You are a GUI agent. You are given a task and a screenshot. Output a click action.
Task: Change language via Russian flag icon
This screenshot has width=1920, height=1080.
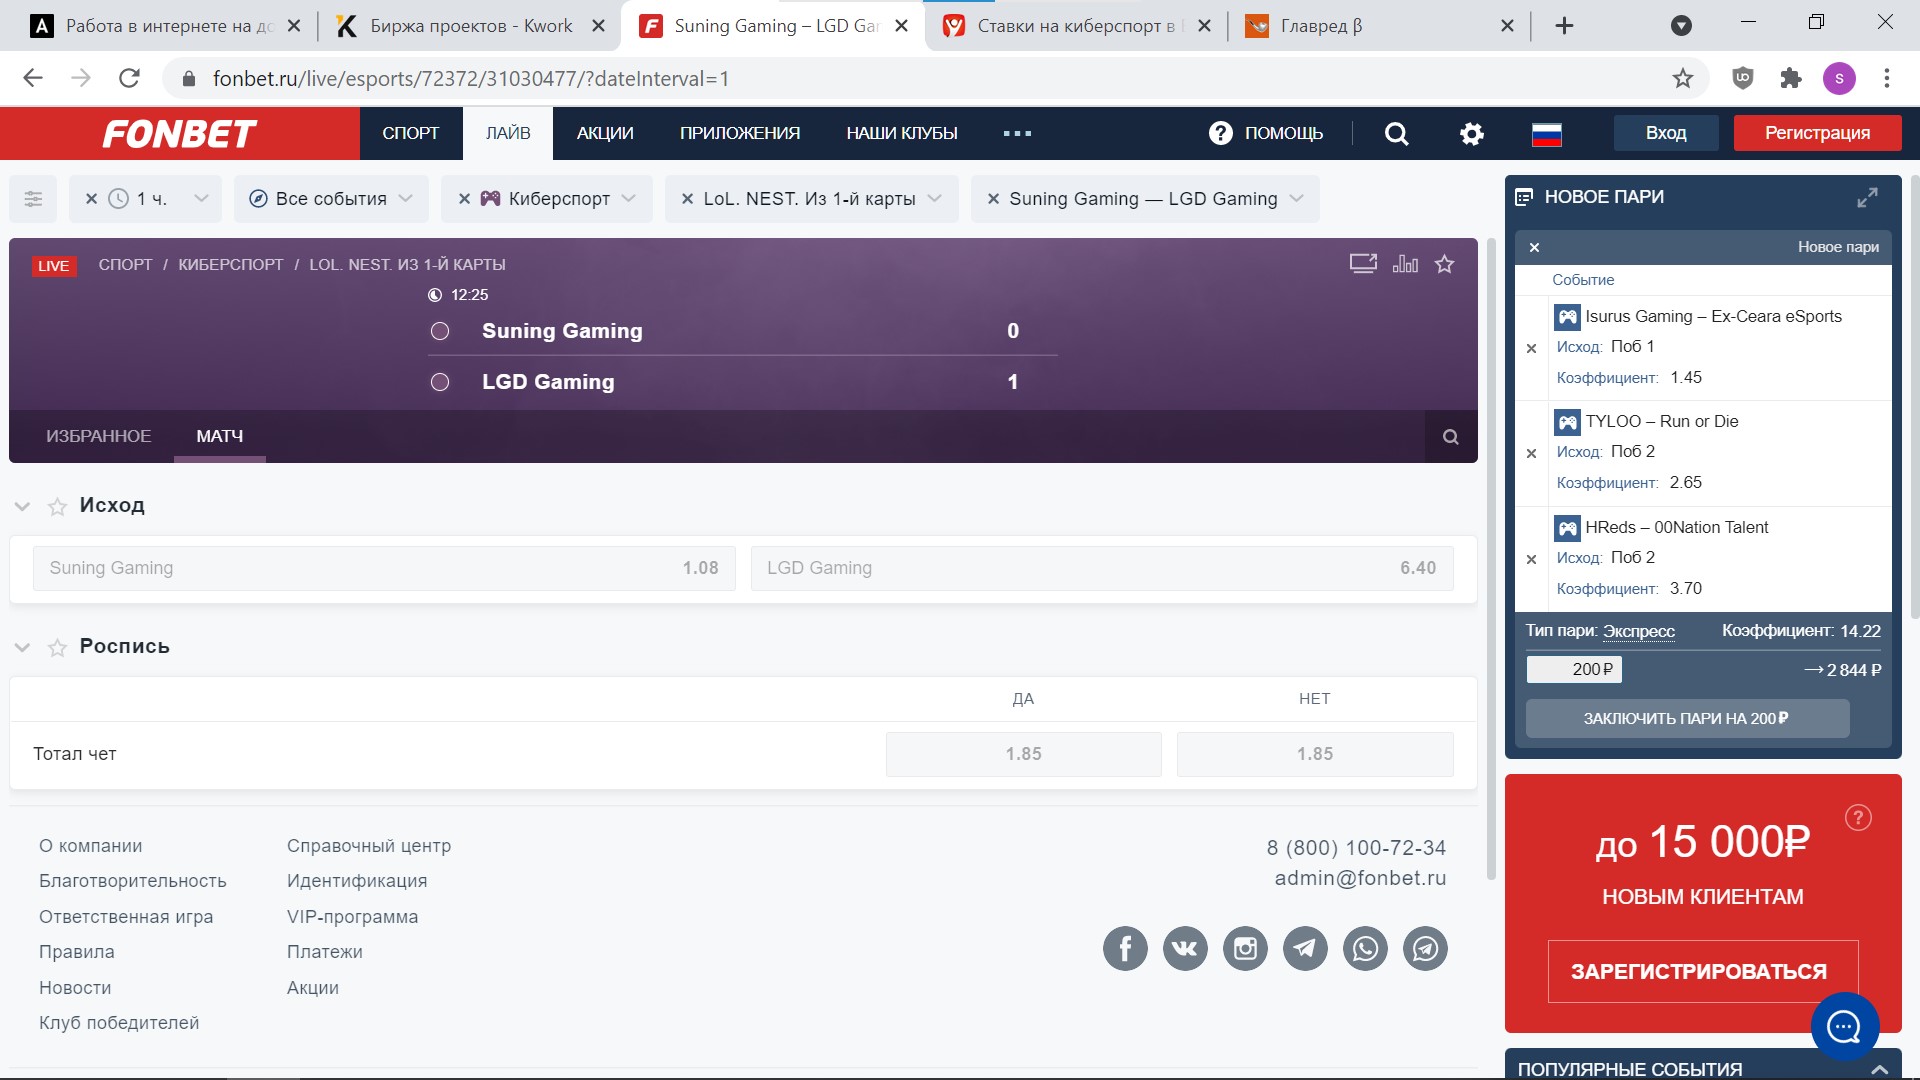1547,134
